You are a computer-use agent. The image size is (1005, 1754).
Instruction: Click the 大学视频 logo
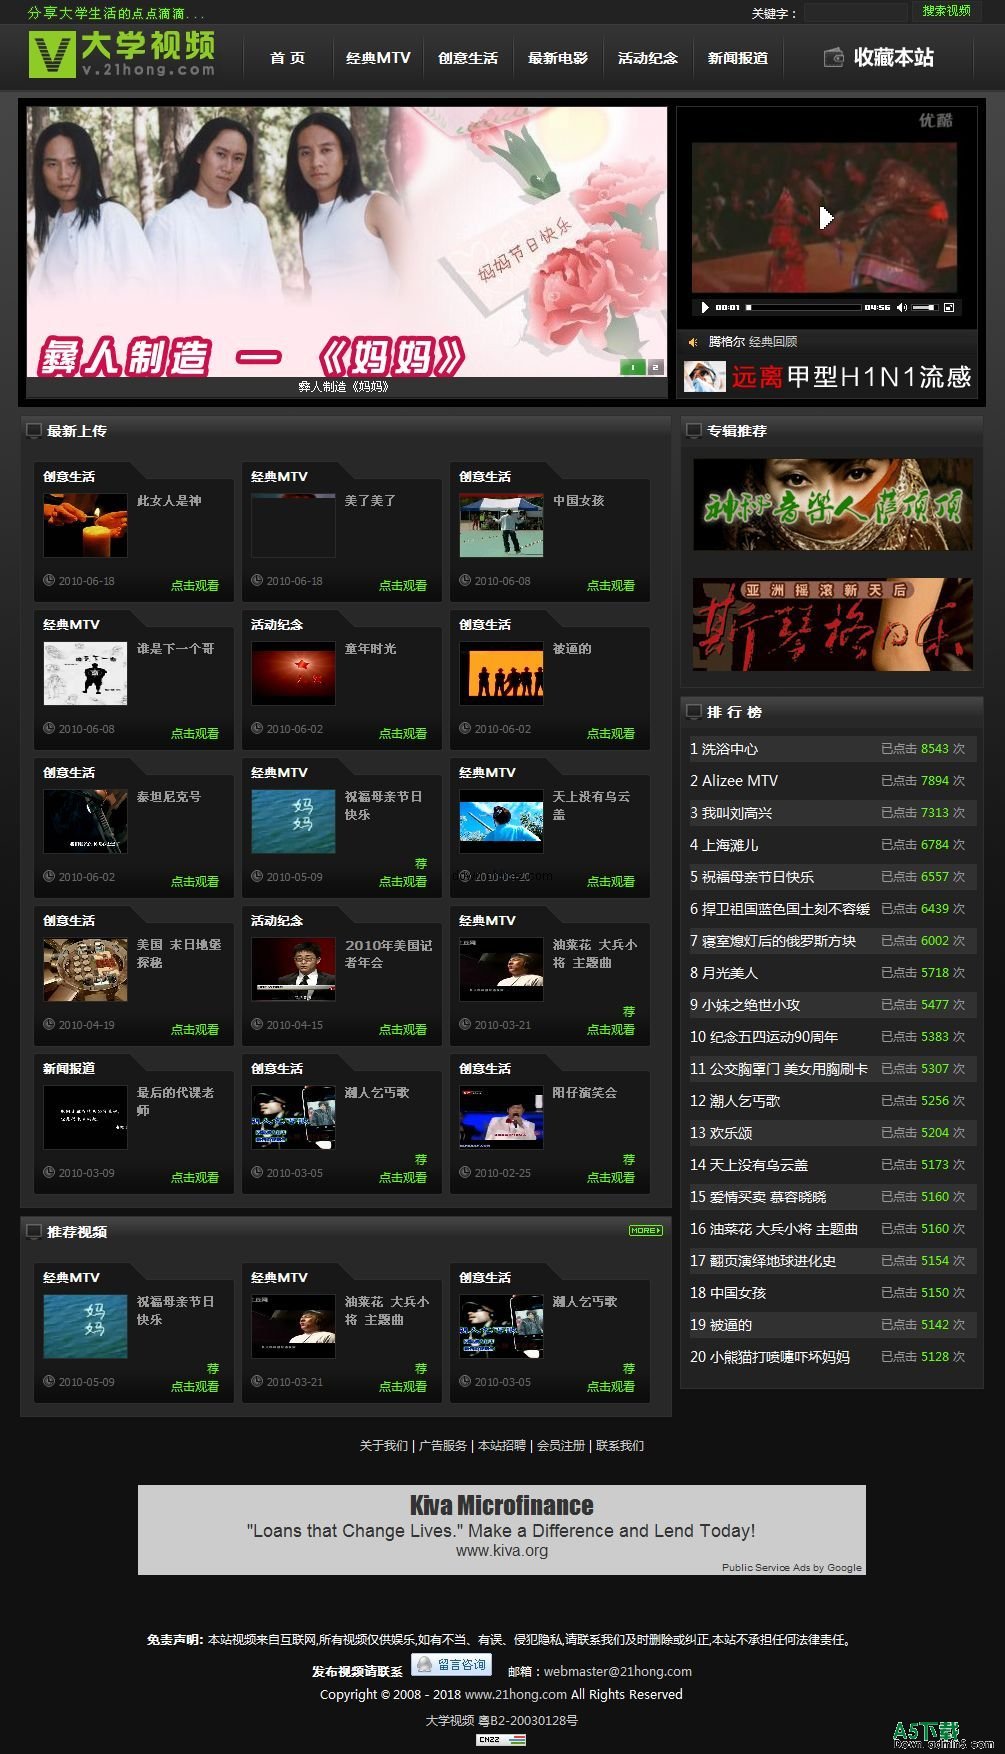click(122, 54)
